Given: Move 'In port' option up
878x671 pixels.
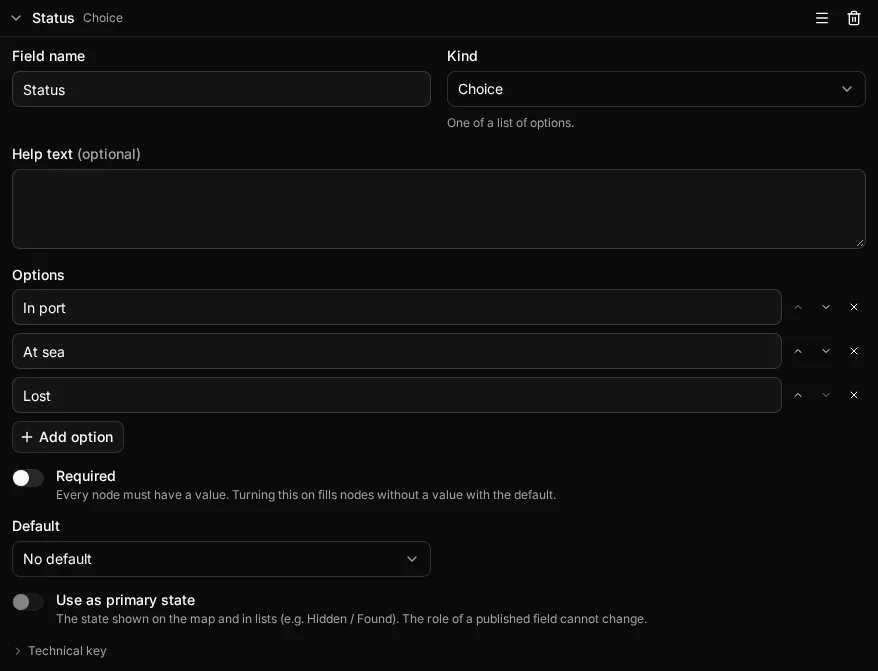Looking at the screenshot, I should (798, 307).
